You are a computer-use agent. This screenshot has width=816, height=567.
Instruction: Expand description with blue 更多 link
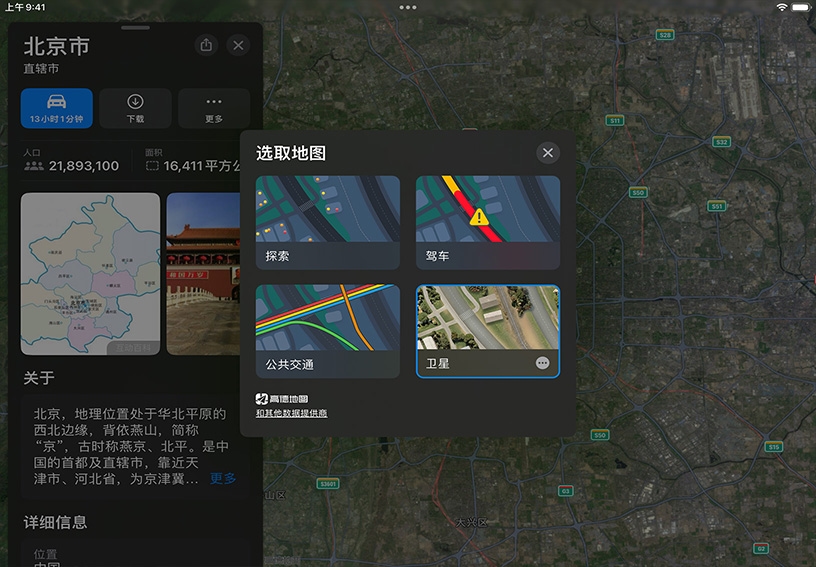[223, 479]
